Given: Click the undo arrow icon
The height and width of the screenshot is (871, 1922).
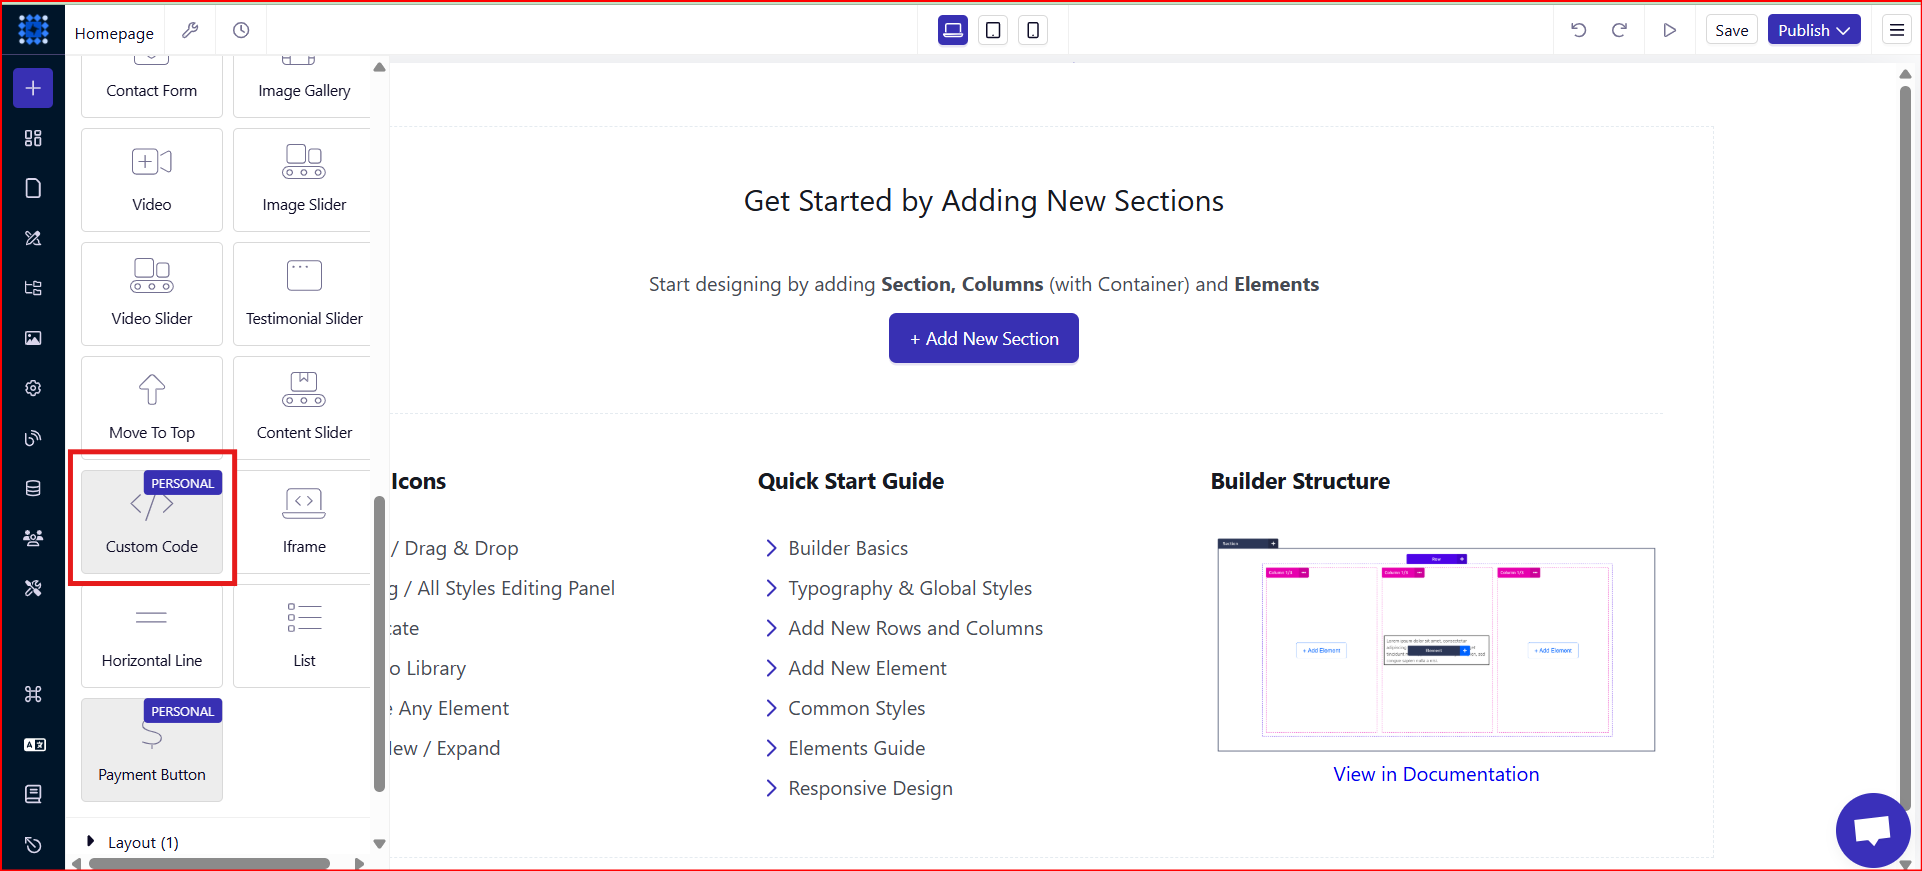Looking at the screenshot, I should click(x=1579, y=30).
